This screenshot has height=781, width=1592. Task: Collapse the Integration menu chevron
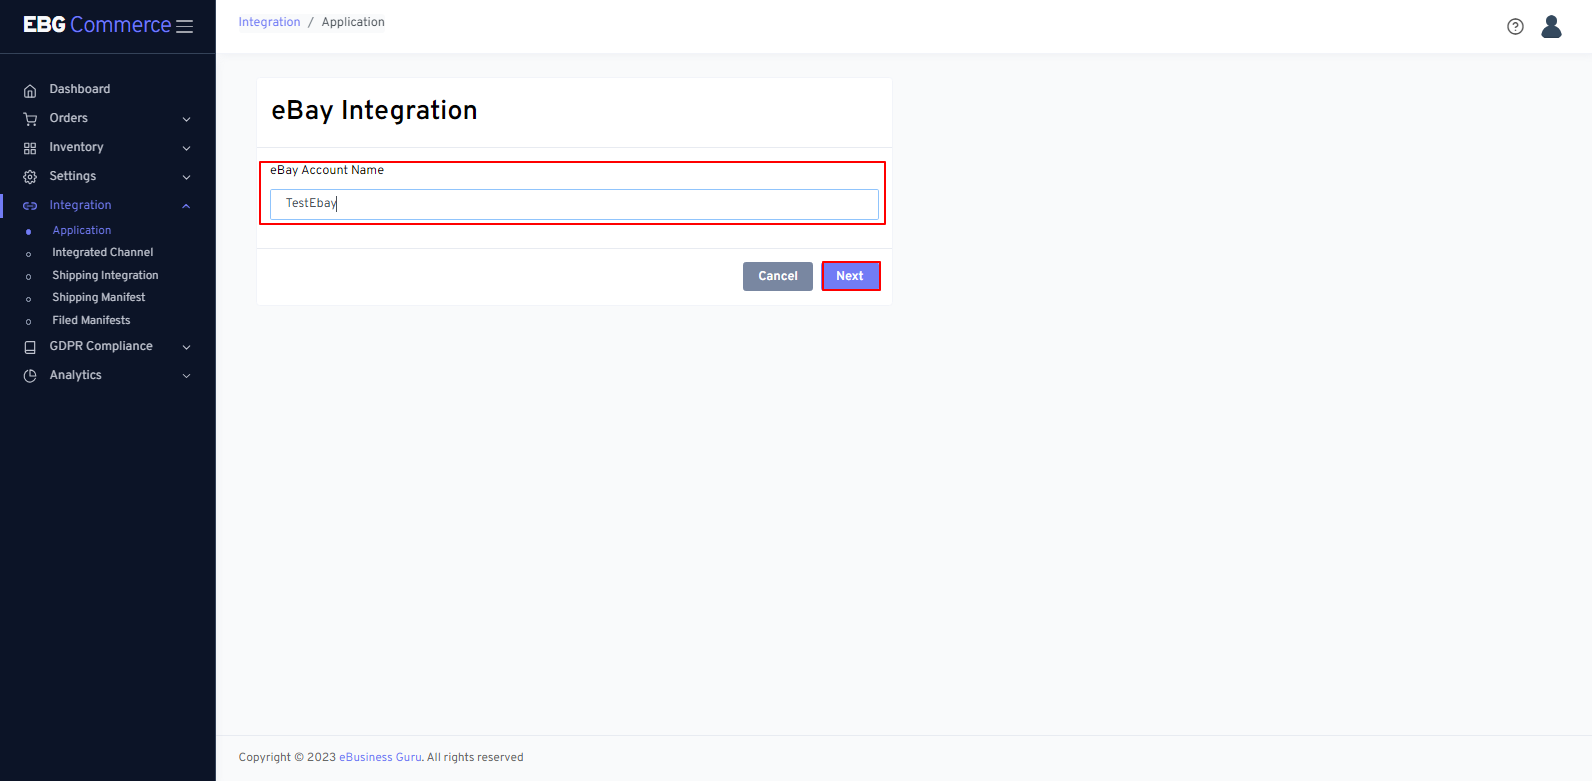[186, 206]
